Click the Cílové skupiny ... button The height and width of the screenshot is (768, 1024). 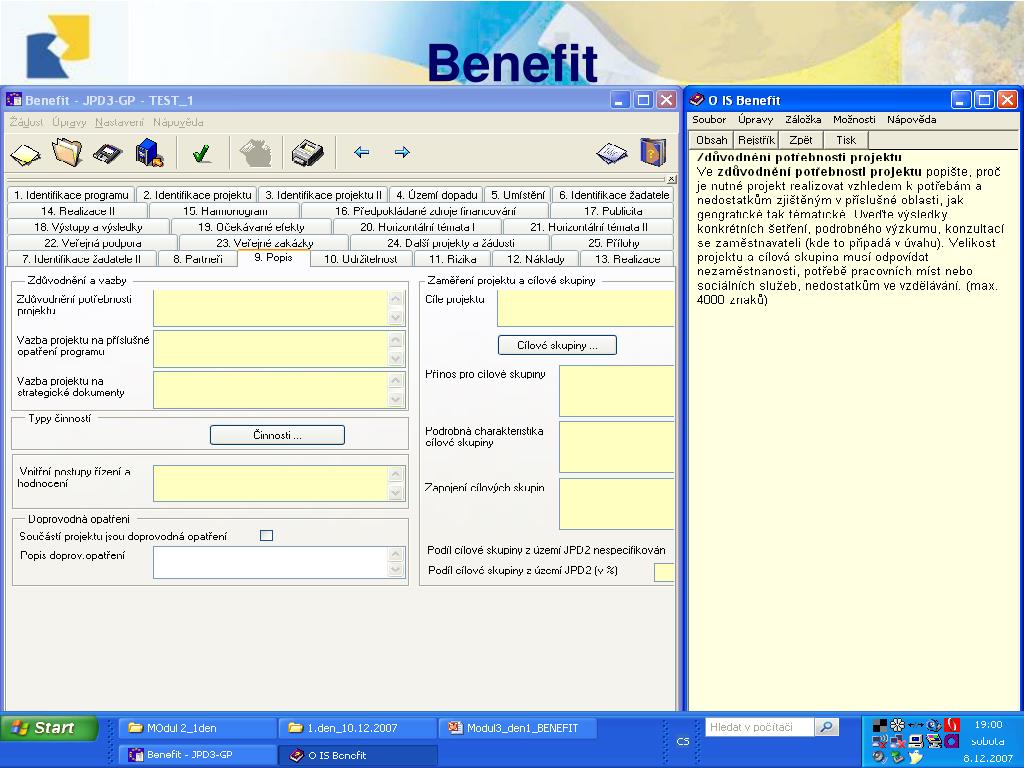tap(557, 345)
